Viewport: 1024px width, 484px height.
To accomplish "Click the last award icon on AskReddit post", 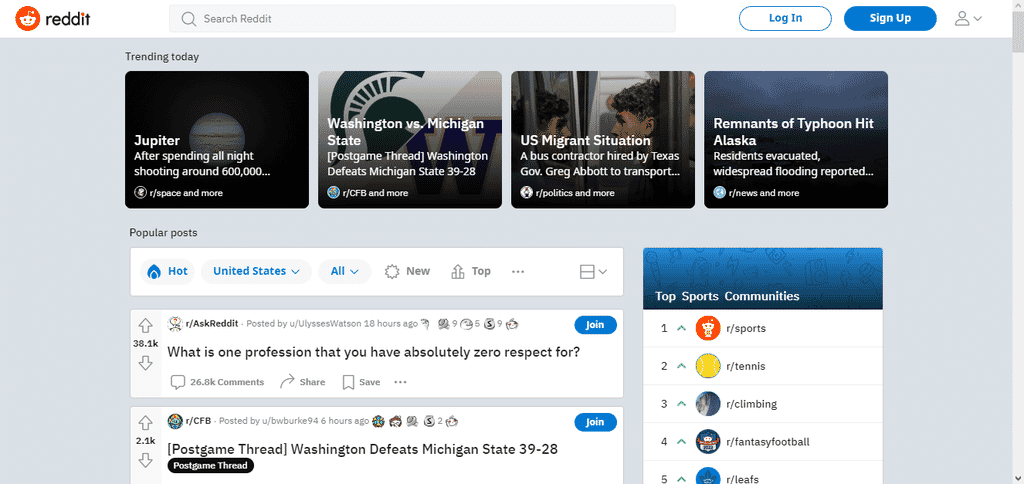I will [x=512, y=323].
